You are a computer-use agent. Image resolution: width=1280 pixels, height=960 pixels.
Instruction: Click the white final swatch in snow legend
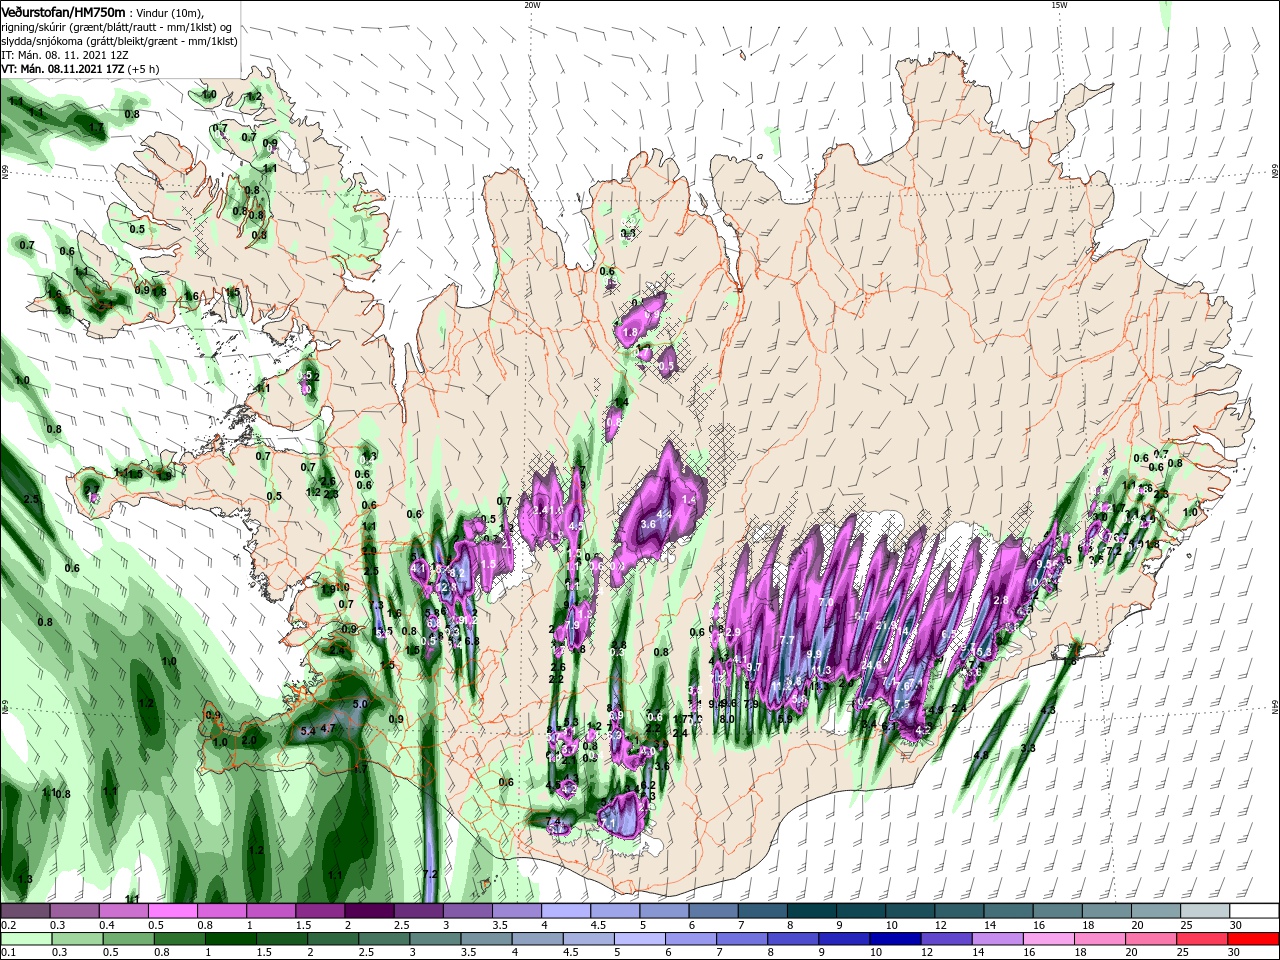click(1255, 912)
